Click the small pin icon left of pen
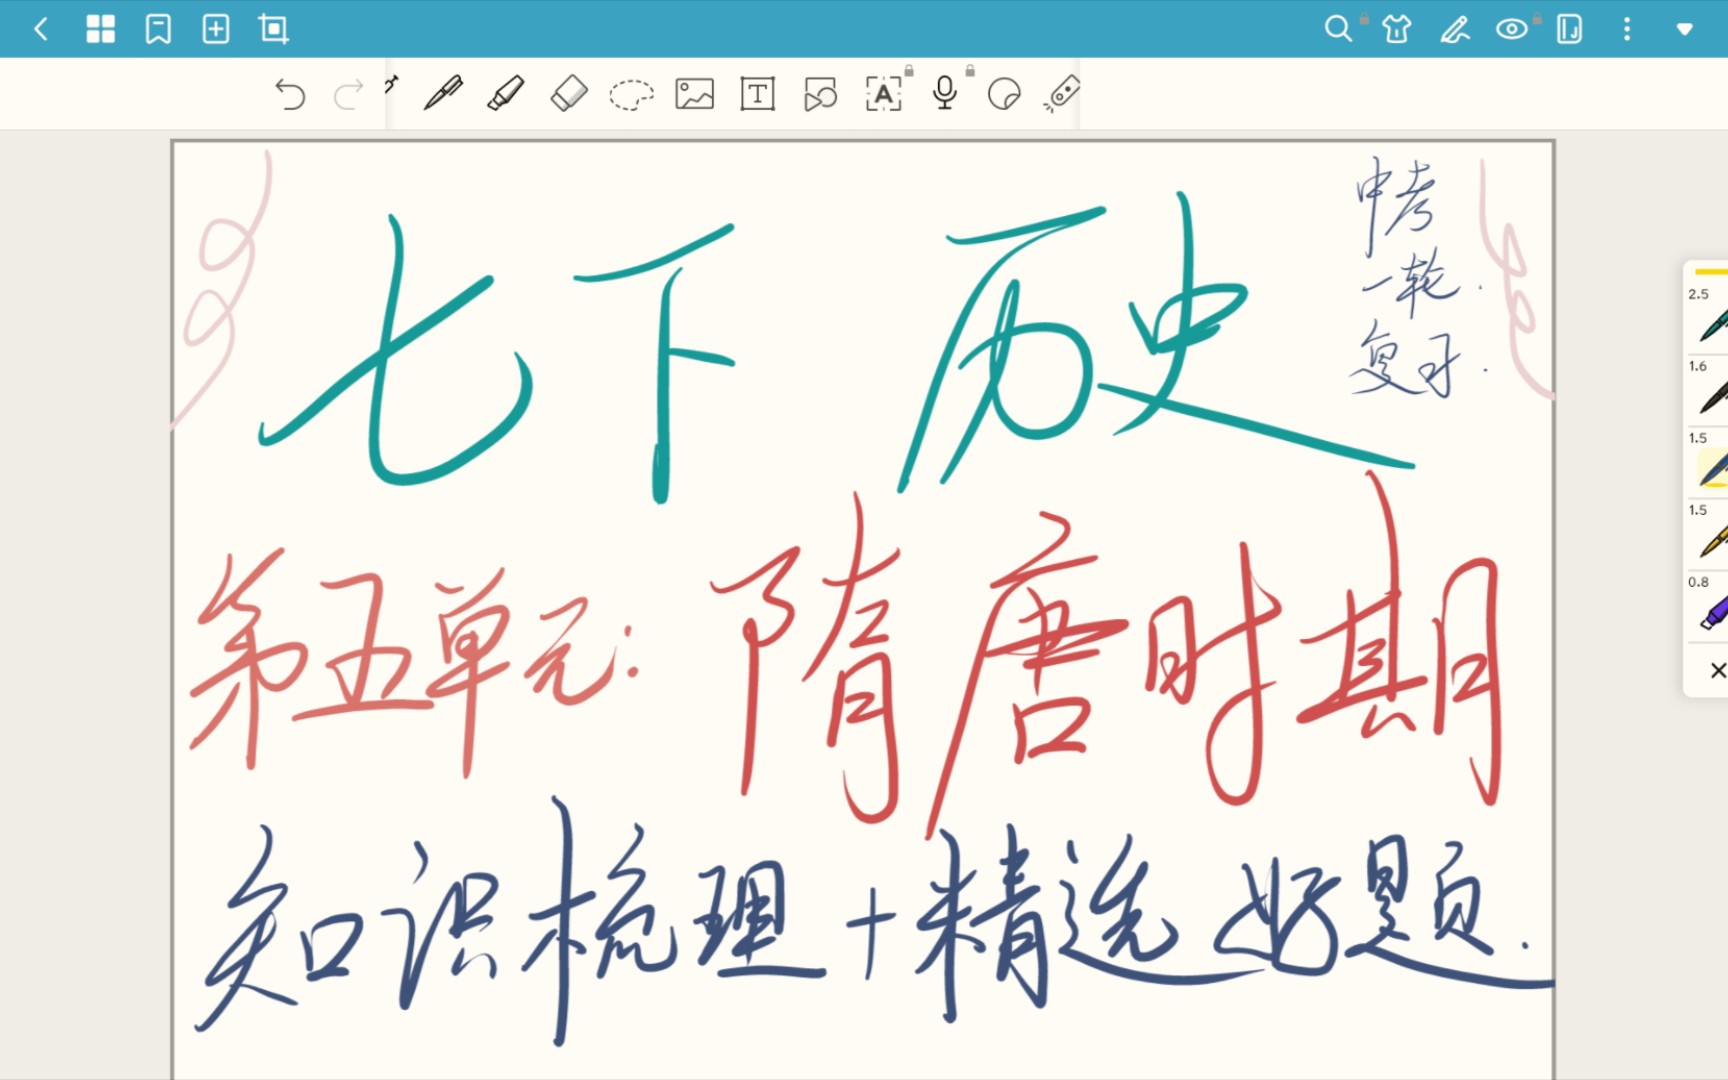Image resolution: width=1728 pixels, height=1080 pixels. coord(391,84)
